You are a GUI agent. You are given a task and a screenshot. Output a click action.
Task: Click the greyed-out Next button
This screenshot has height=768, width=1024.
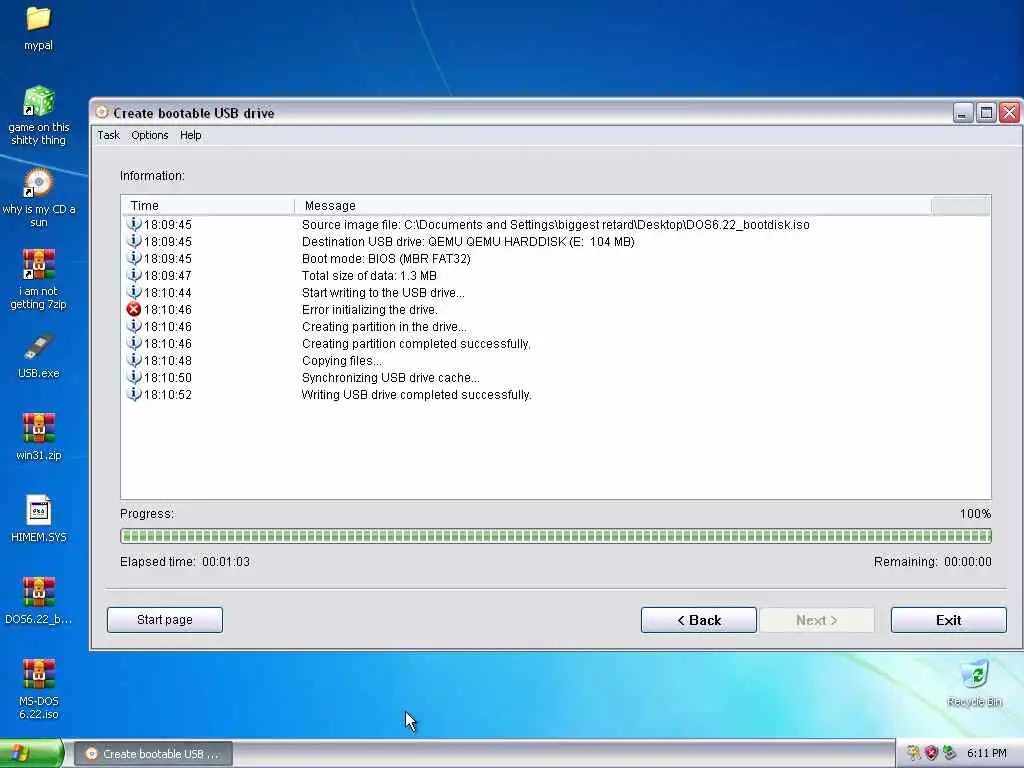tap(817, 620)
